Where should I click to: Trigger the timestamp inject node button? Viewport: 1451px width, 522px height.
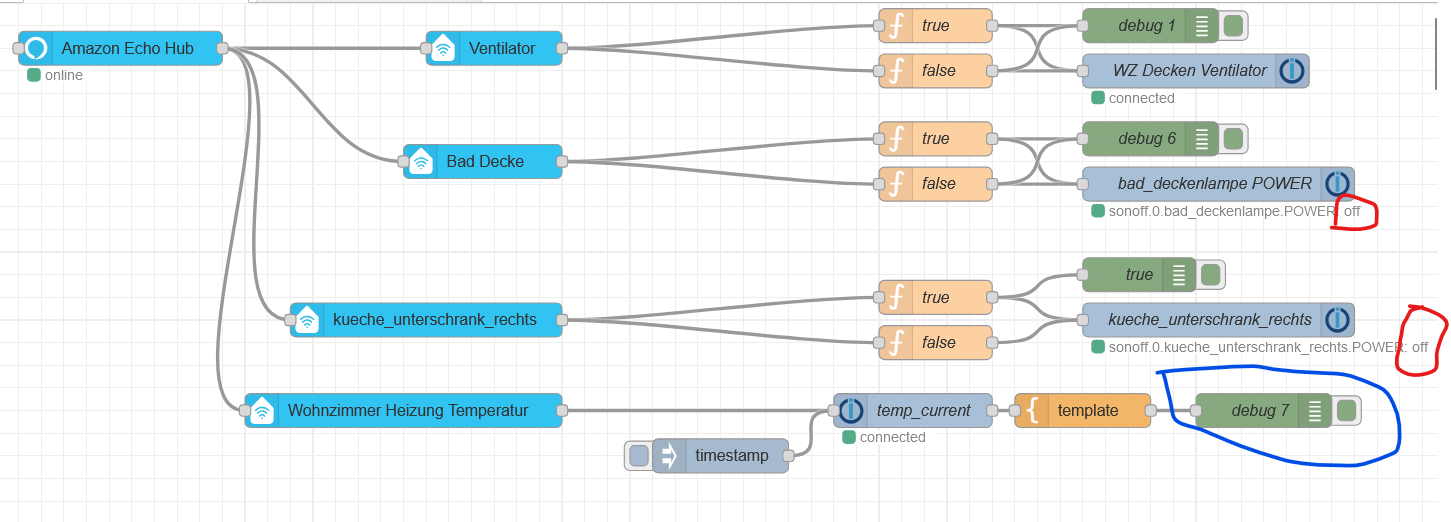click(638, 456)
